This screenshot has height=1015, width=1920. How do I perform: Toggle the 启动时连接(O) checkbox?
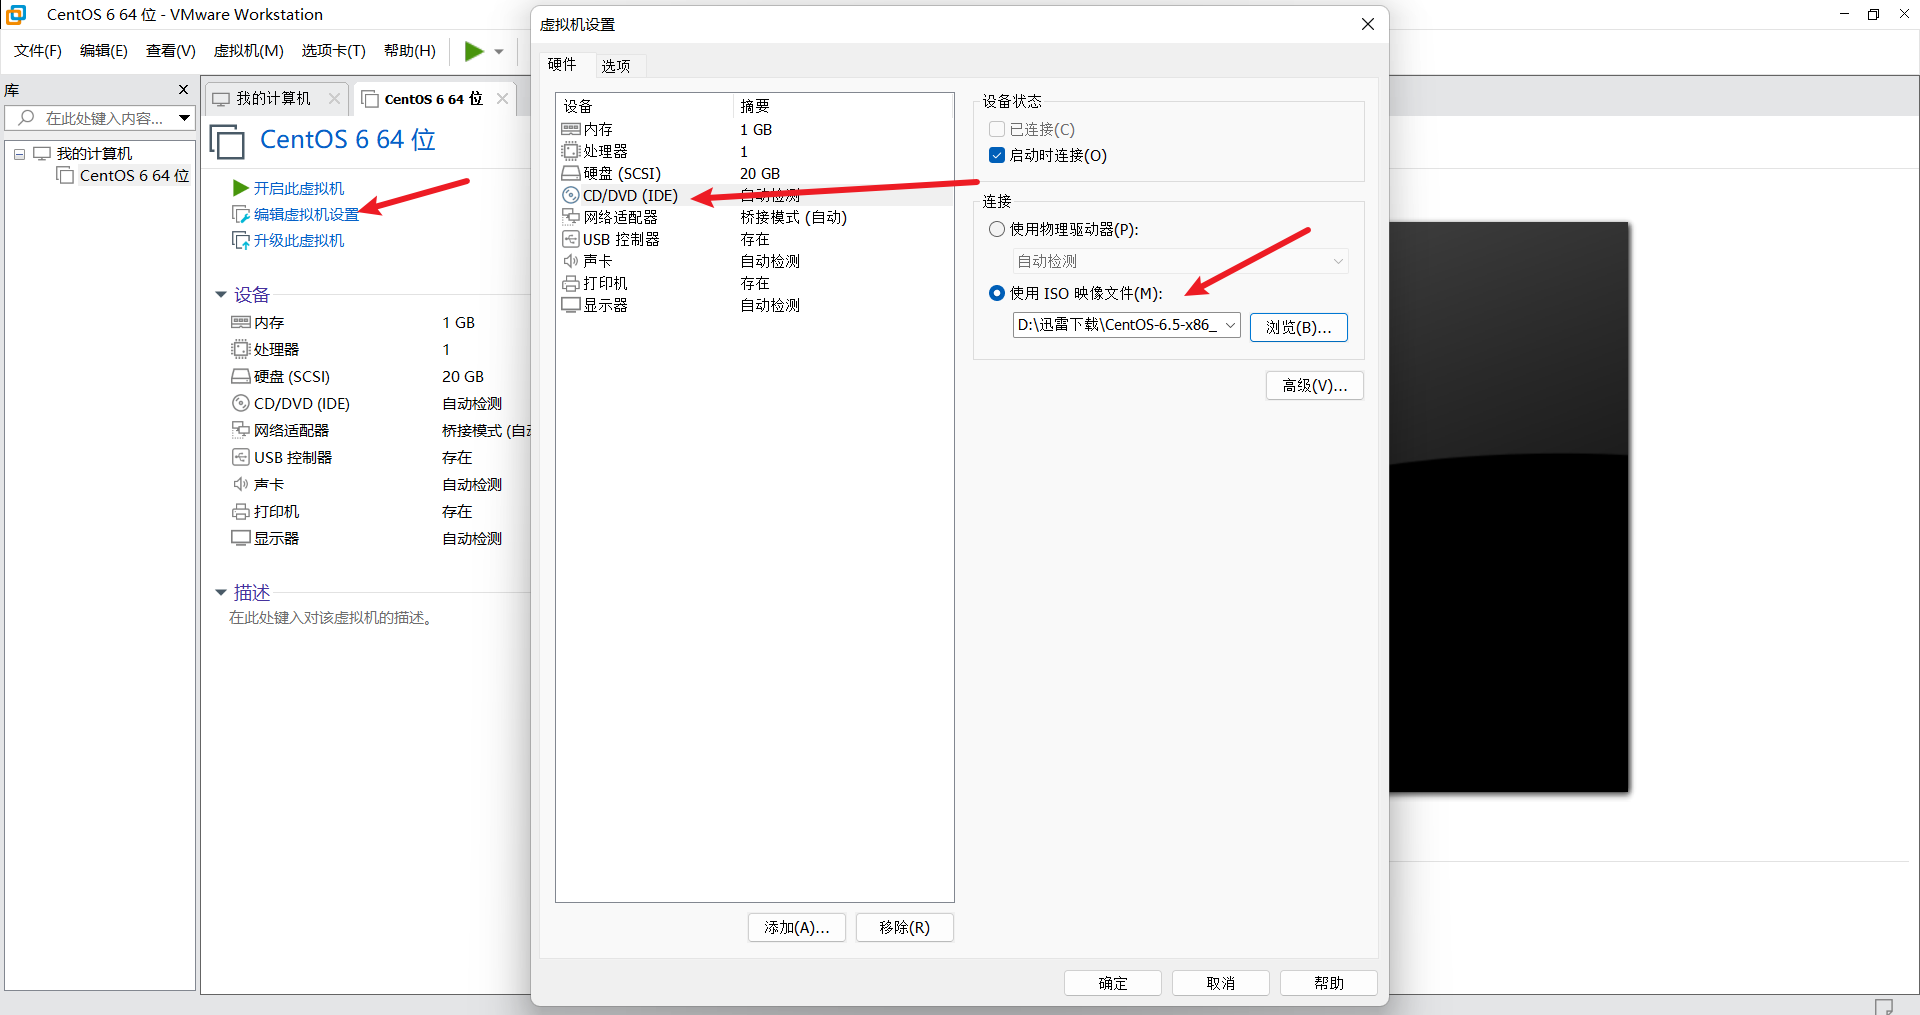point(997,155)
